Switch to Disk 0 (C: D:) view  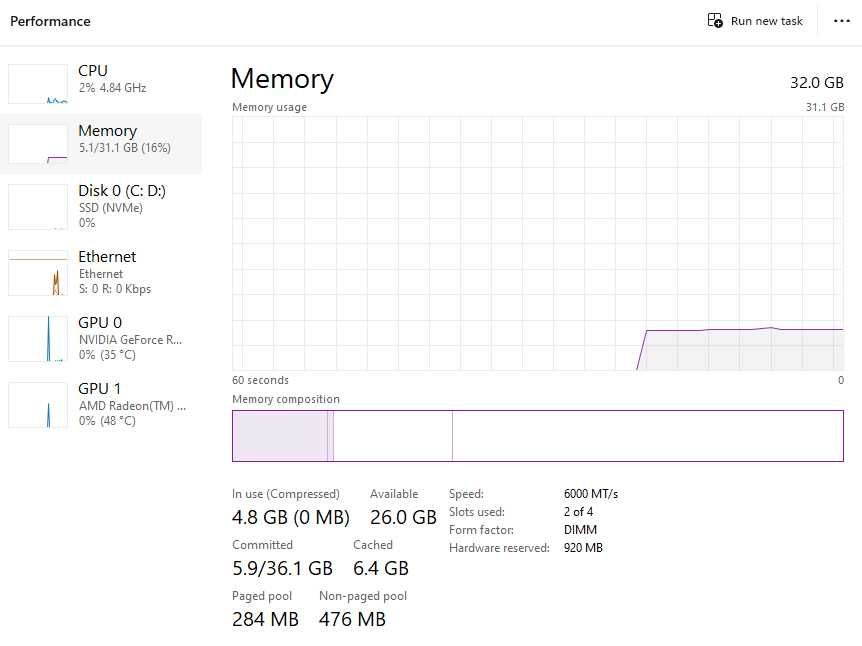click(122, 198)
